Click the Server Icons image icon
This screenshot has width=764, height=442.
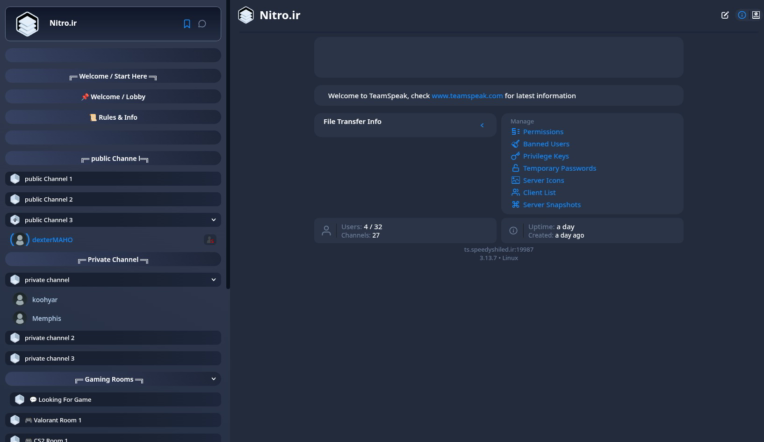tap(515, 180)
